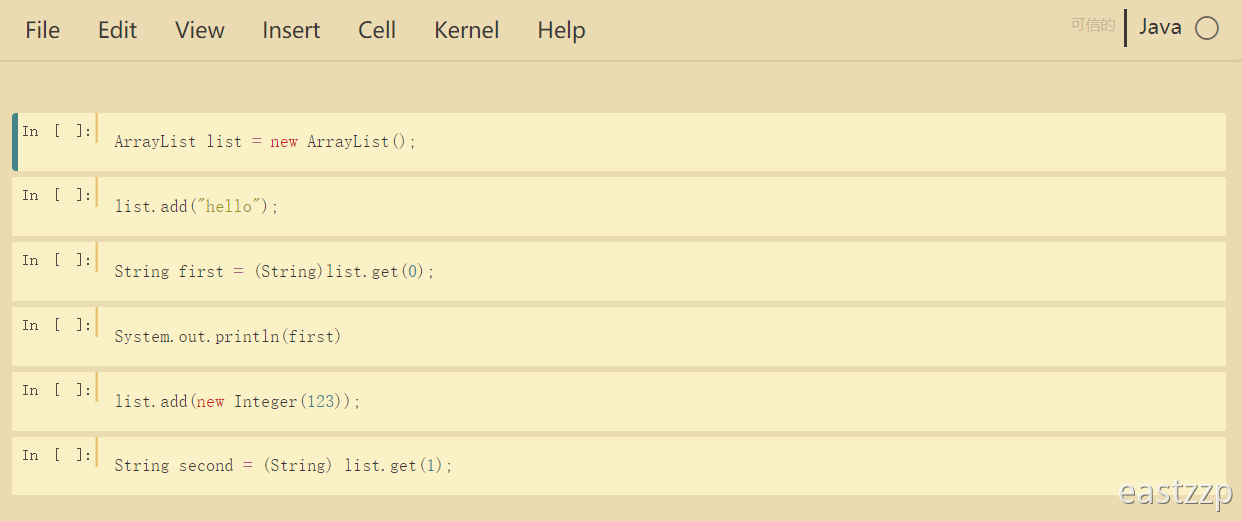
Task: Open the Kernel menu
Action: (467, 30)
